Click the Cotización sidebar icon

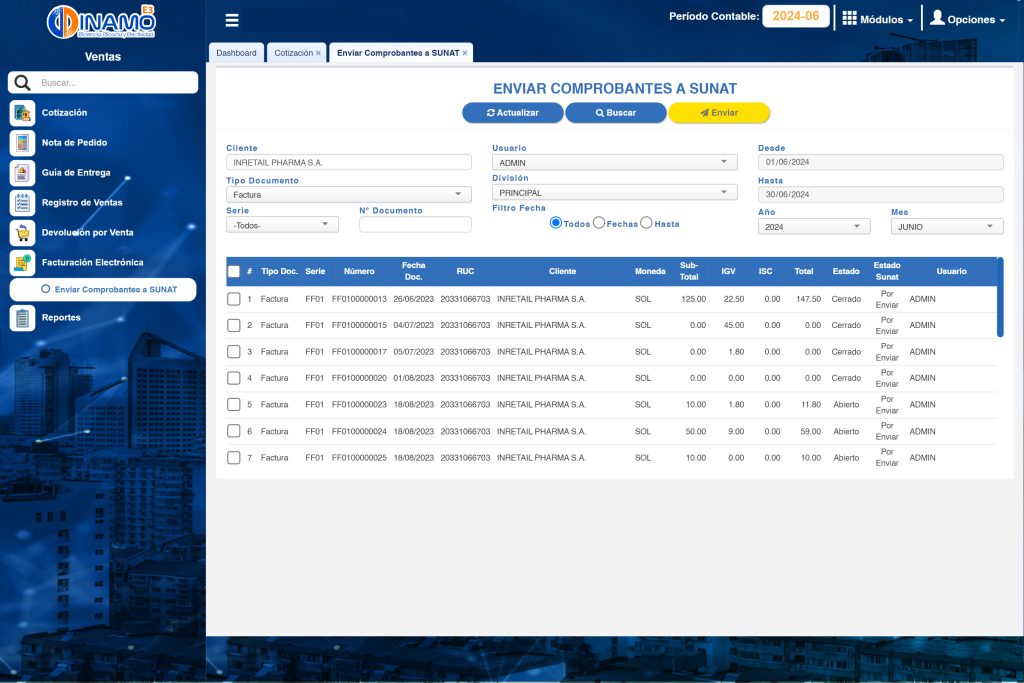tap(22, 113)
